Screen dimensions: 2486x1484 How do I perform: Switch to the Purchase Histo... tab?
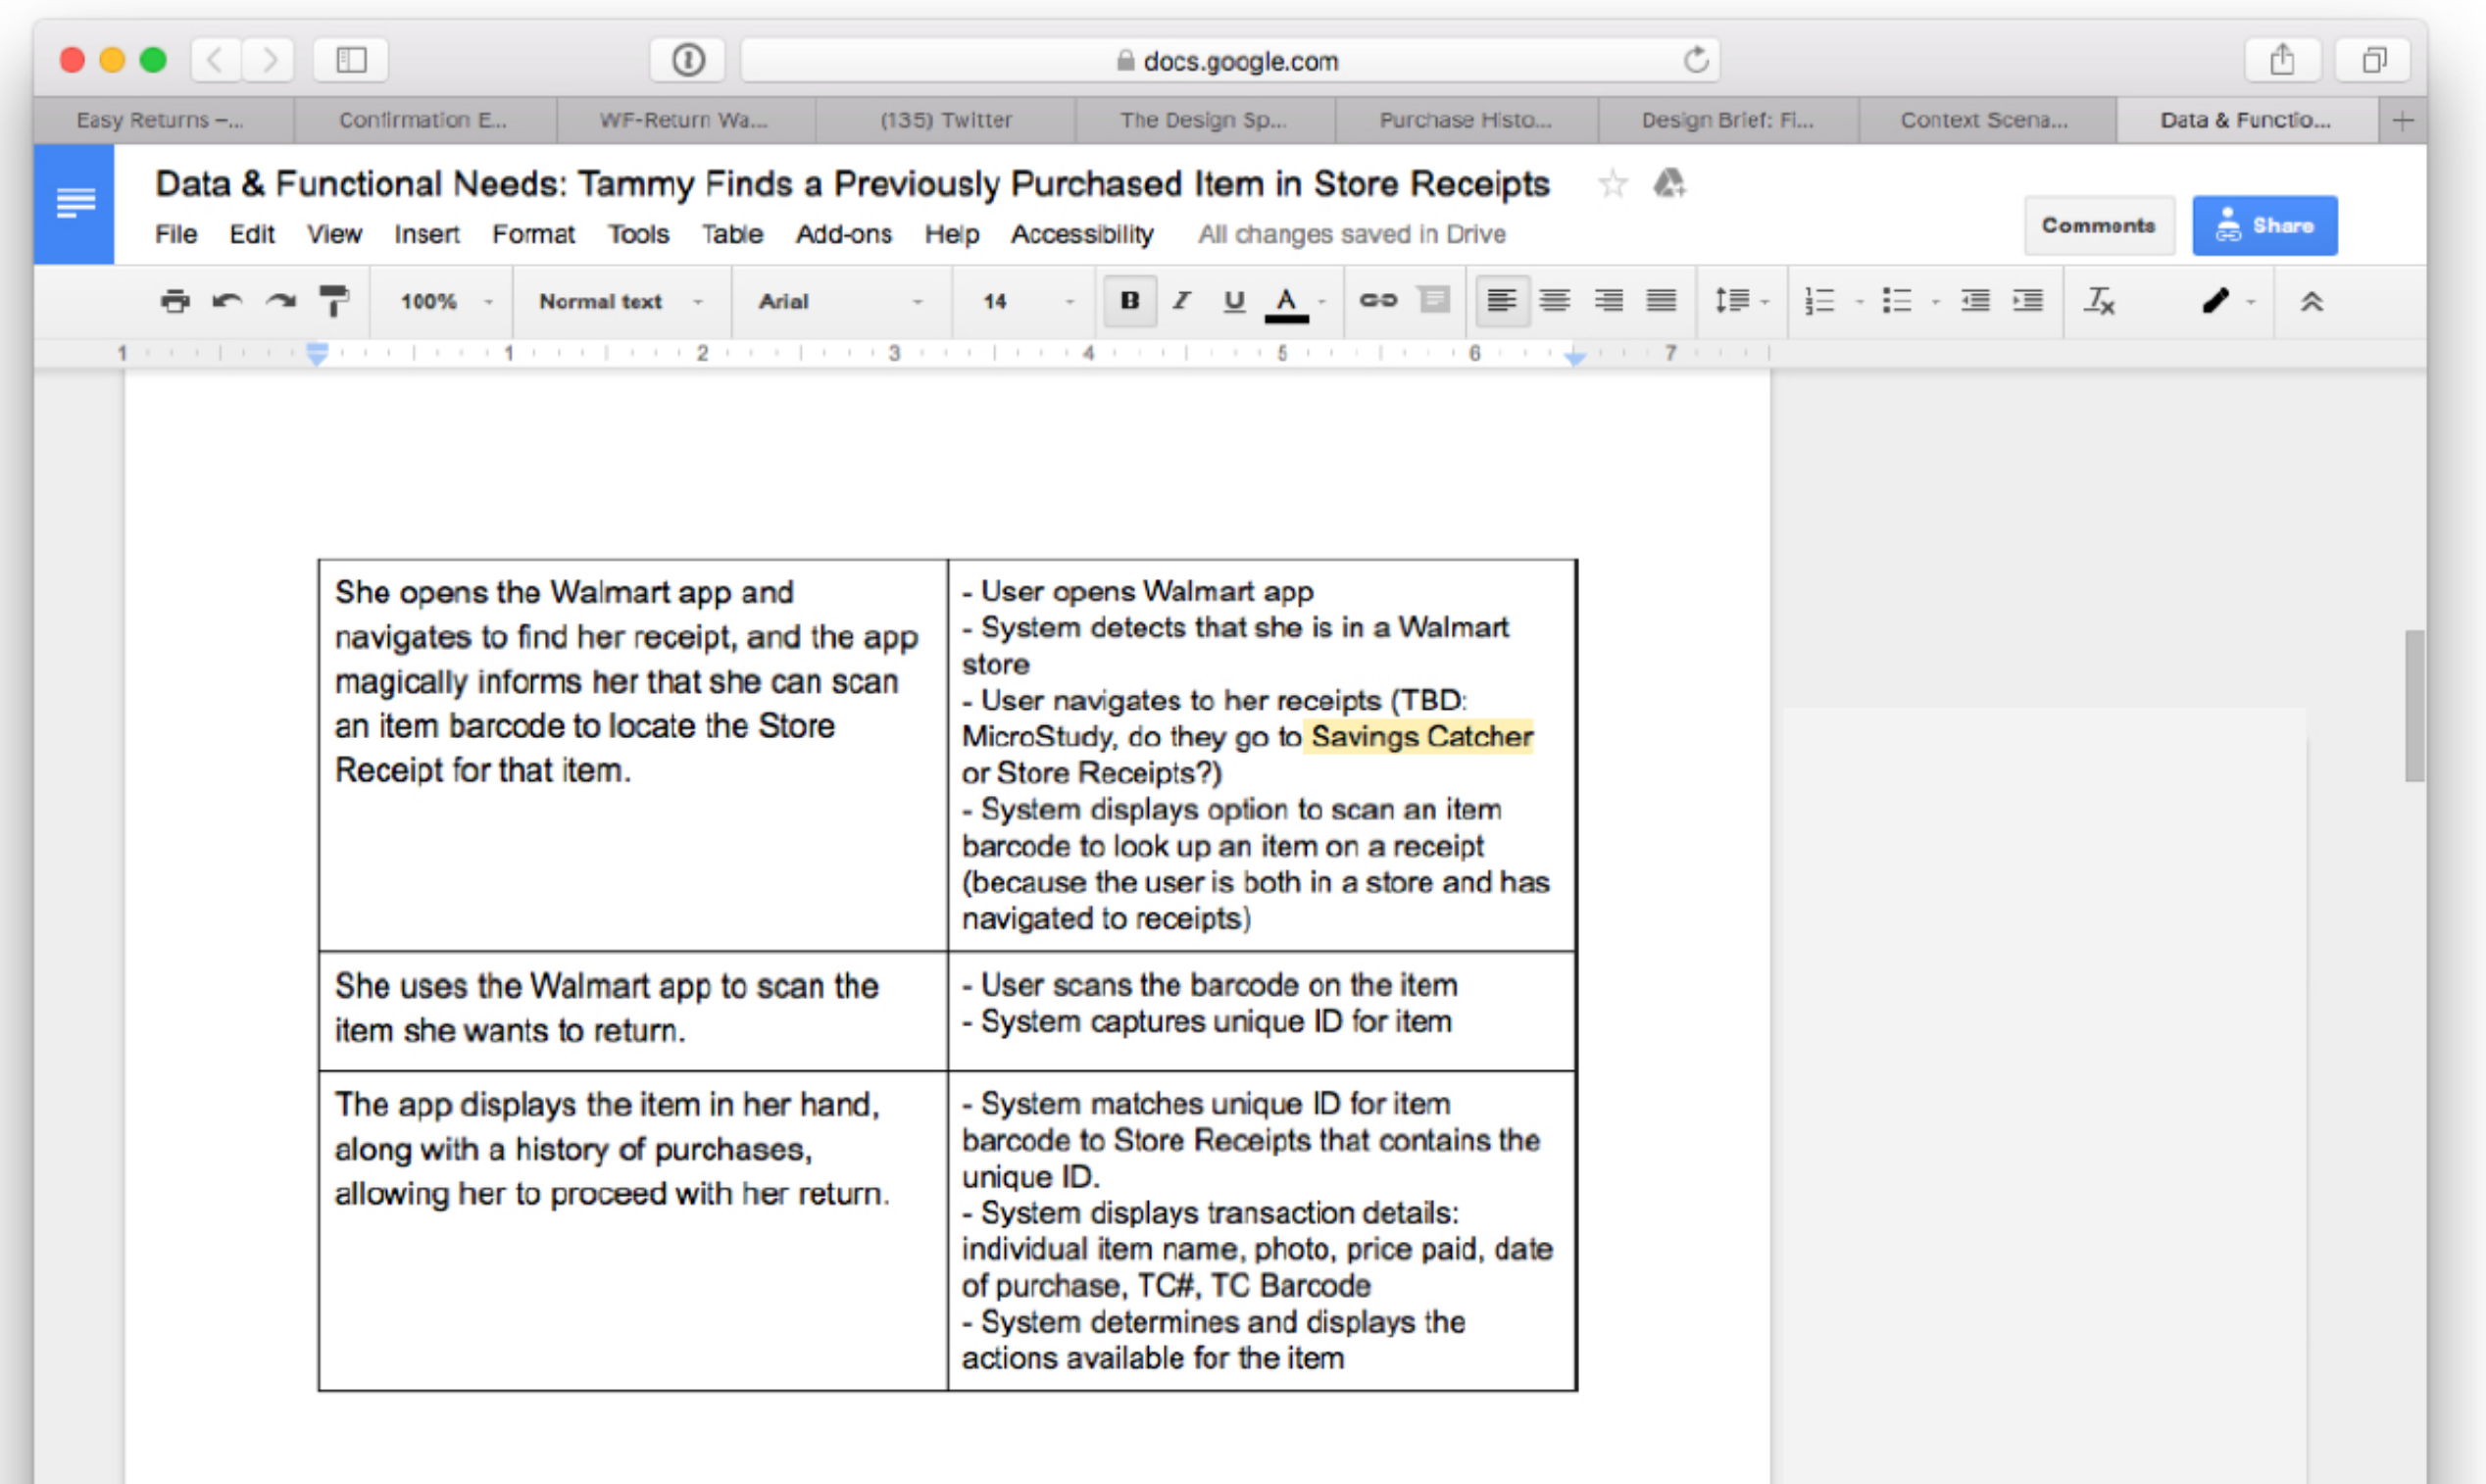(1465, 120)
